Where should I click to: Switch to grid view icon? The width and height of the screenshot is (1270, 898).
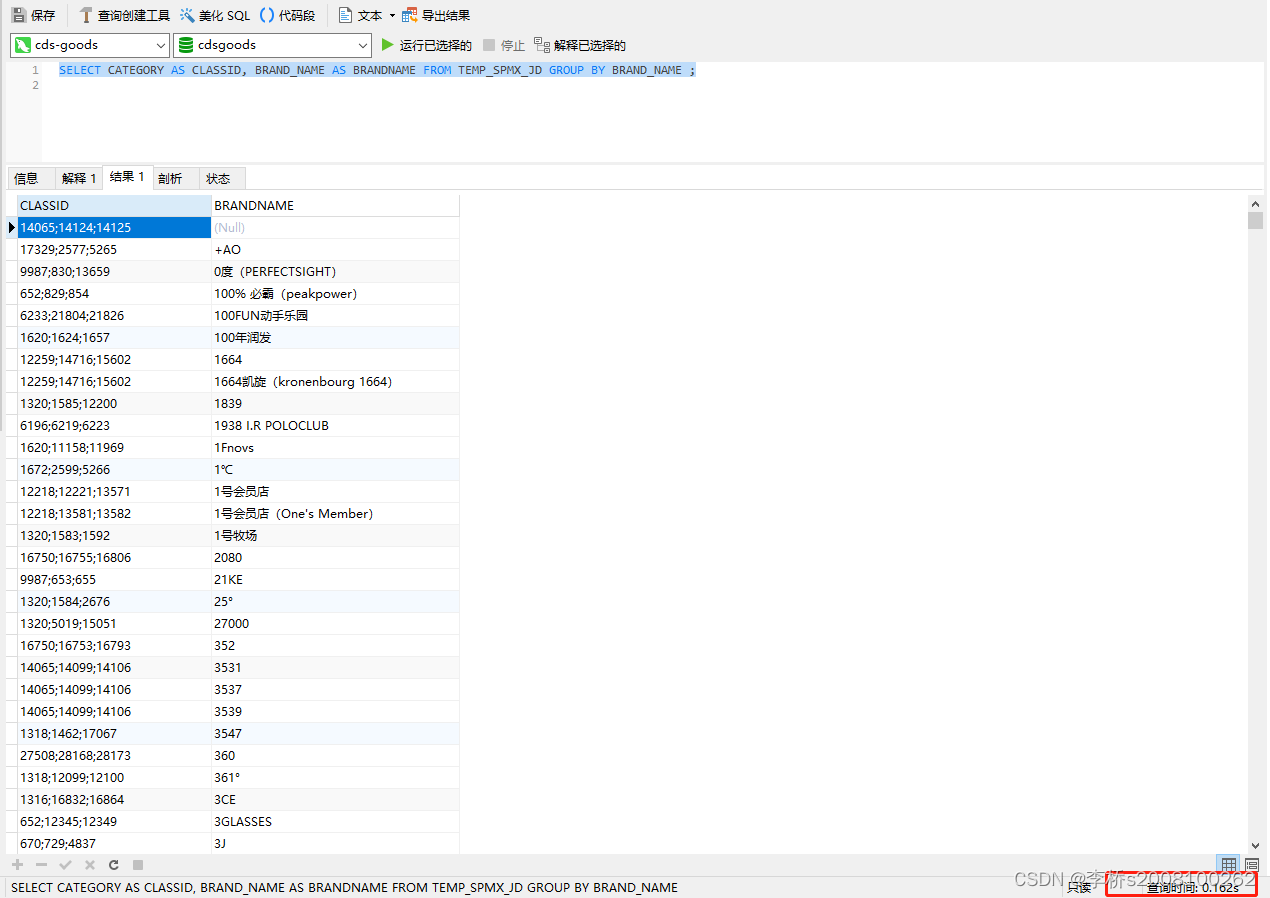(1228, 865)
